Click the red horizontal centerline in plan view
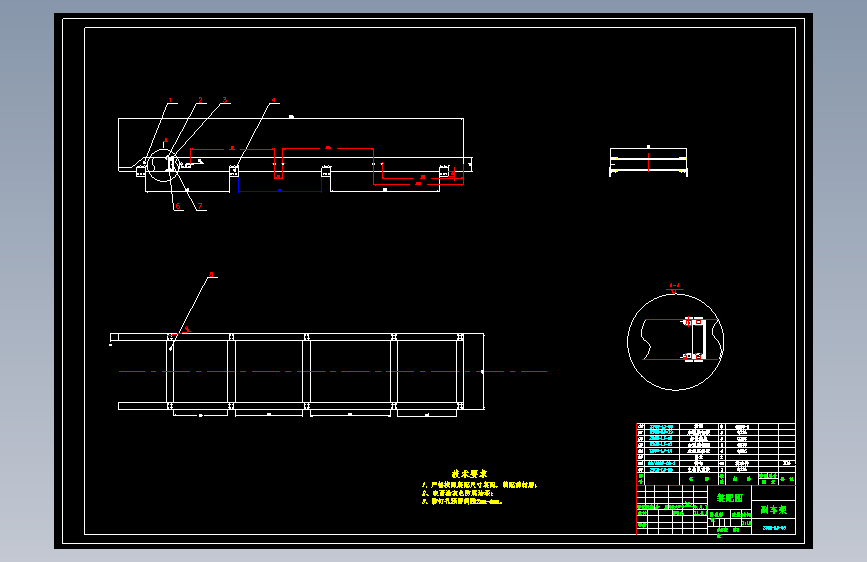 [x=333, y=371]
